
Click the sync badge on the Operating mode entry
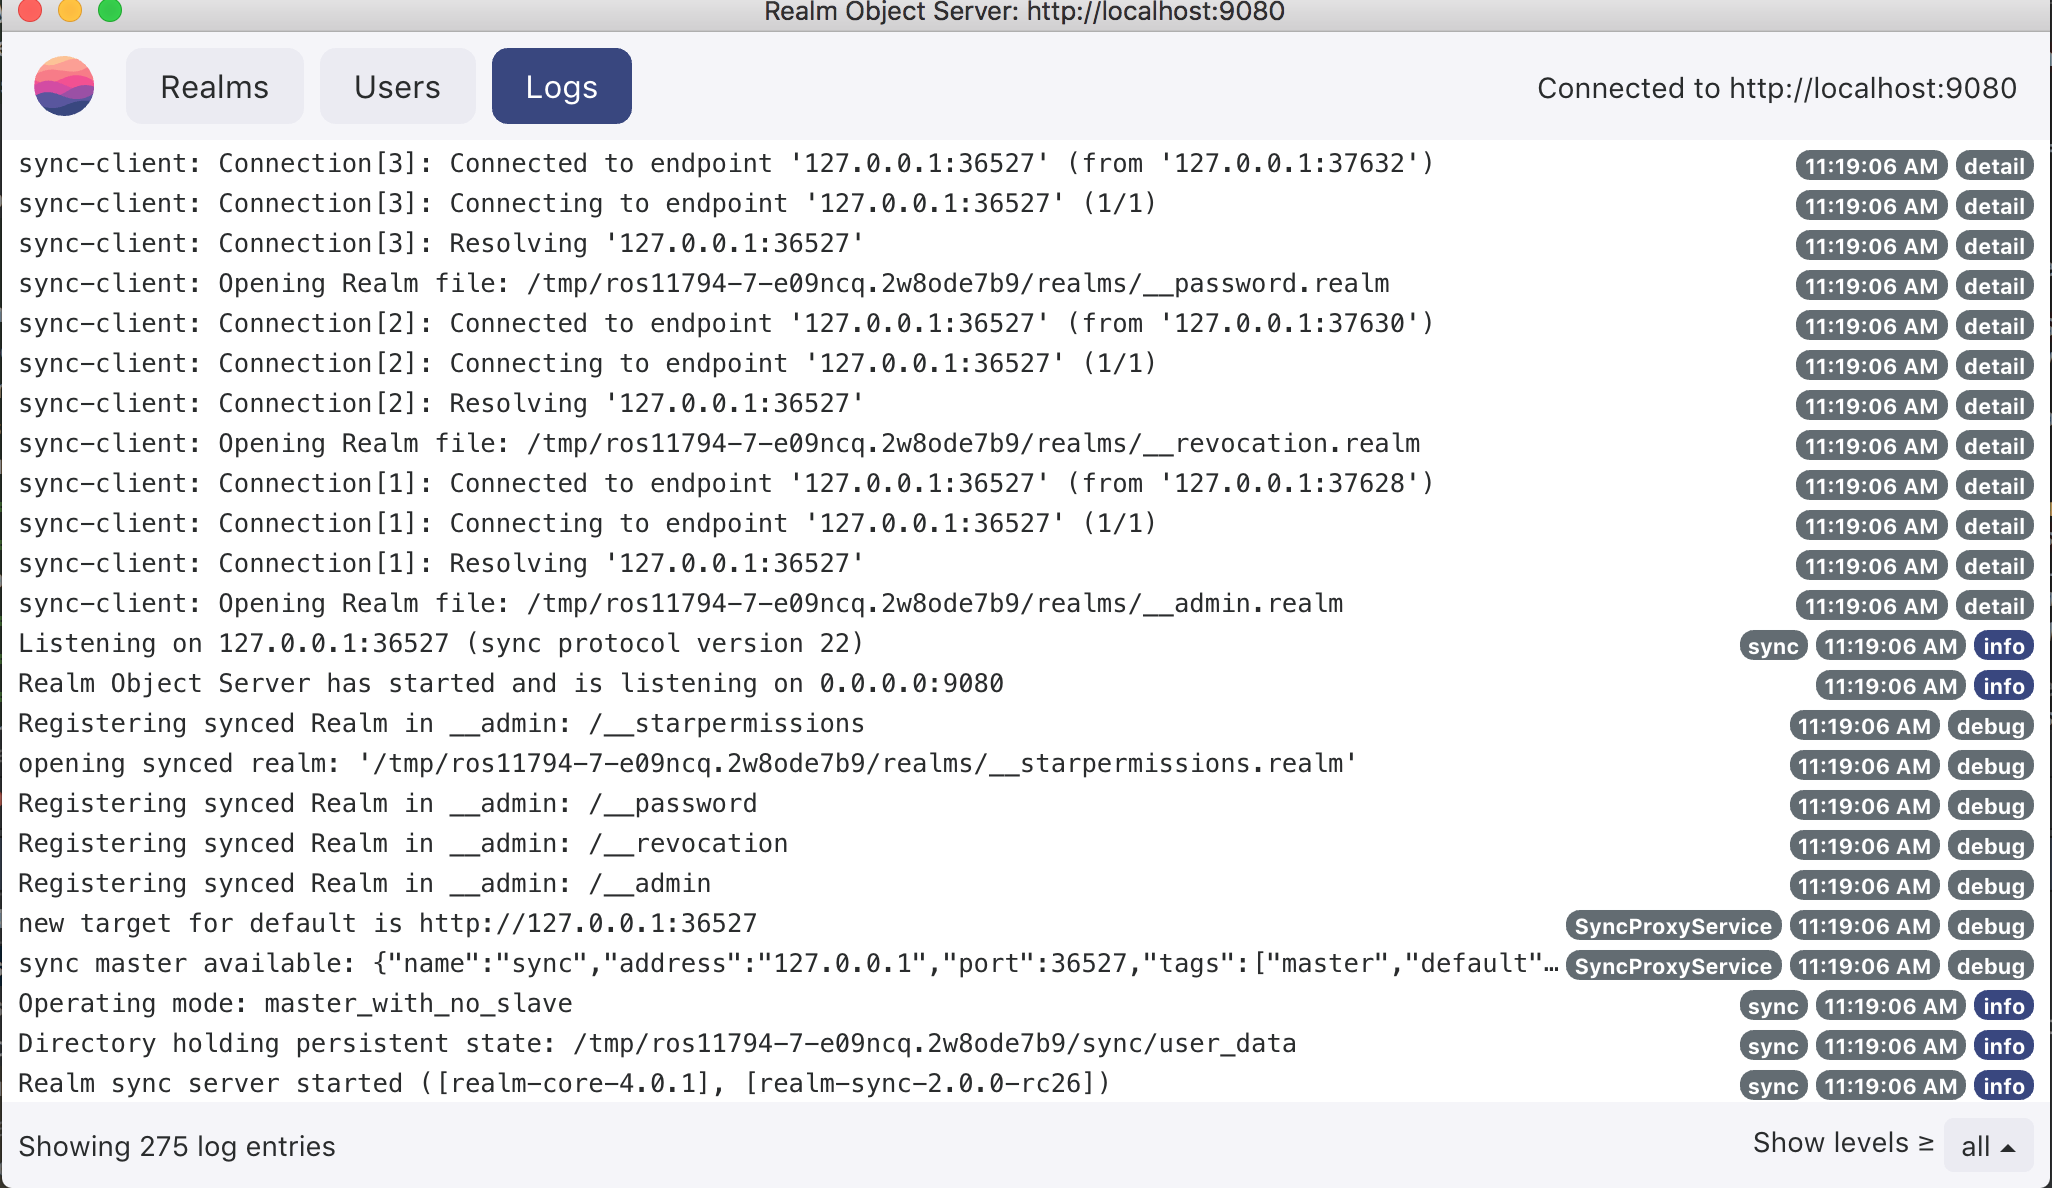point(1772,1006)
